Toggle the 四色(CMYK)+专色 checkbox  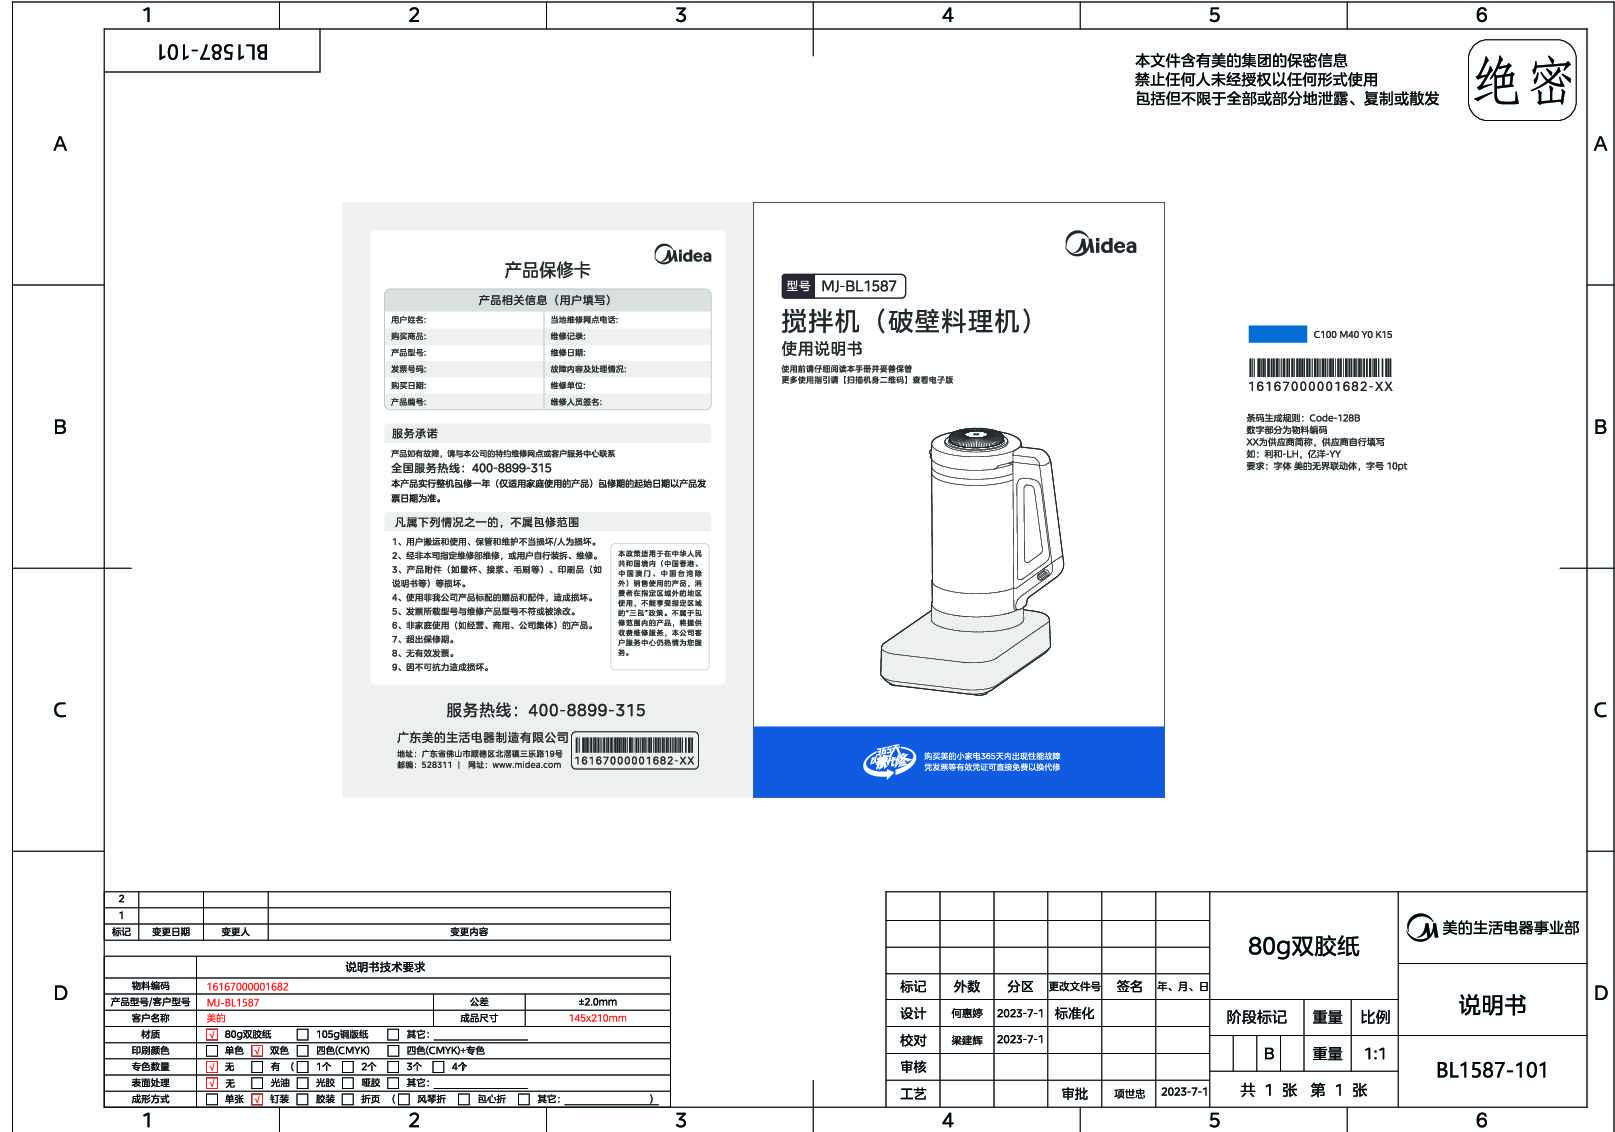click(x=393, y=1051)
